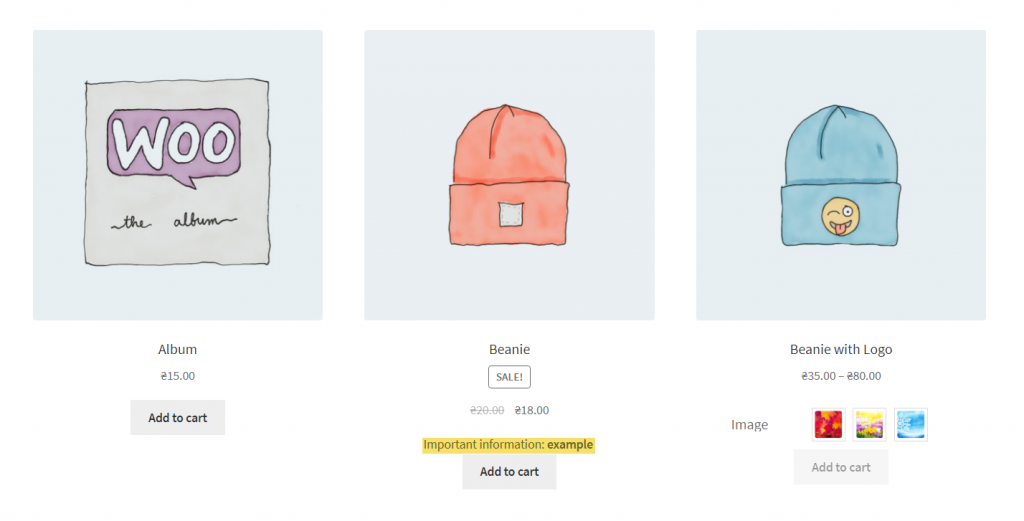The image size is (1024, 521).
Task: Select the red leaves image swatch
Action: 828,424
